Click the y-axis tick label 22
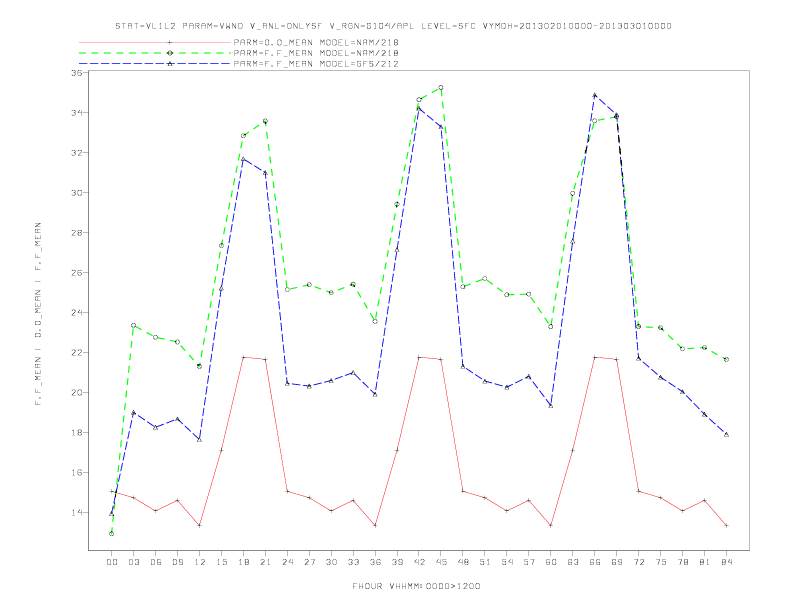 tap(77, 352)
